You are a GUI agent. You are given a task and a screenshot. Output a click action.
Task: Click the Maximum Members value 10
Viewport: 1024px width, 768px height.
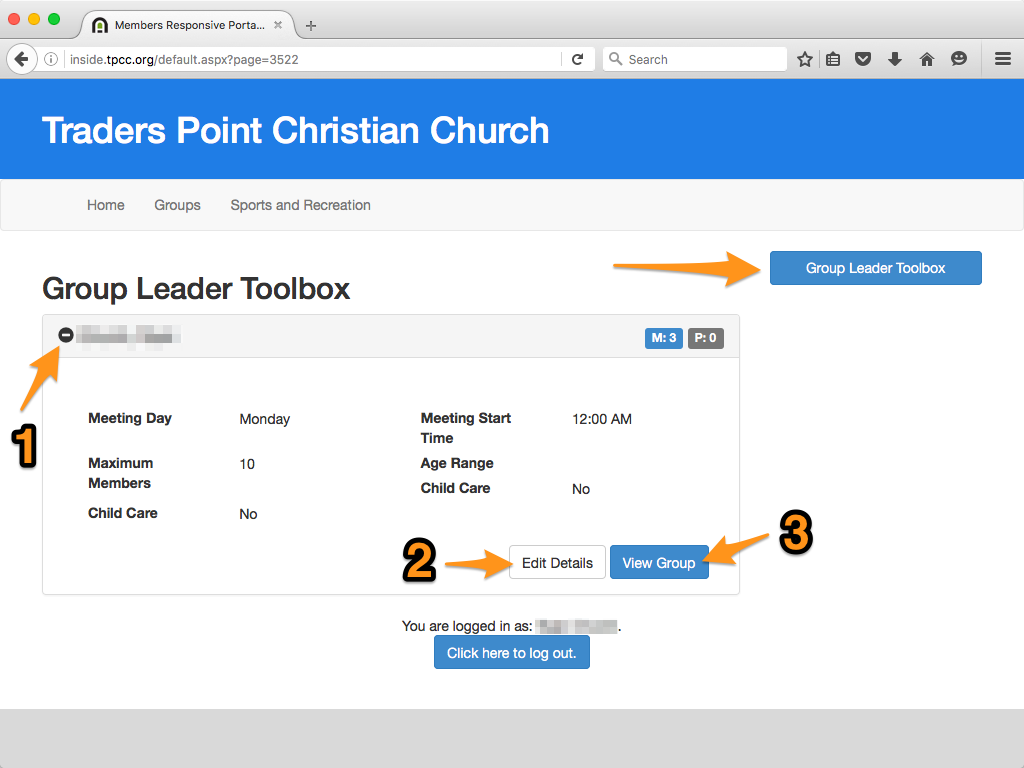[247, 464]
